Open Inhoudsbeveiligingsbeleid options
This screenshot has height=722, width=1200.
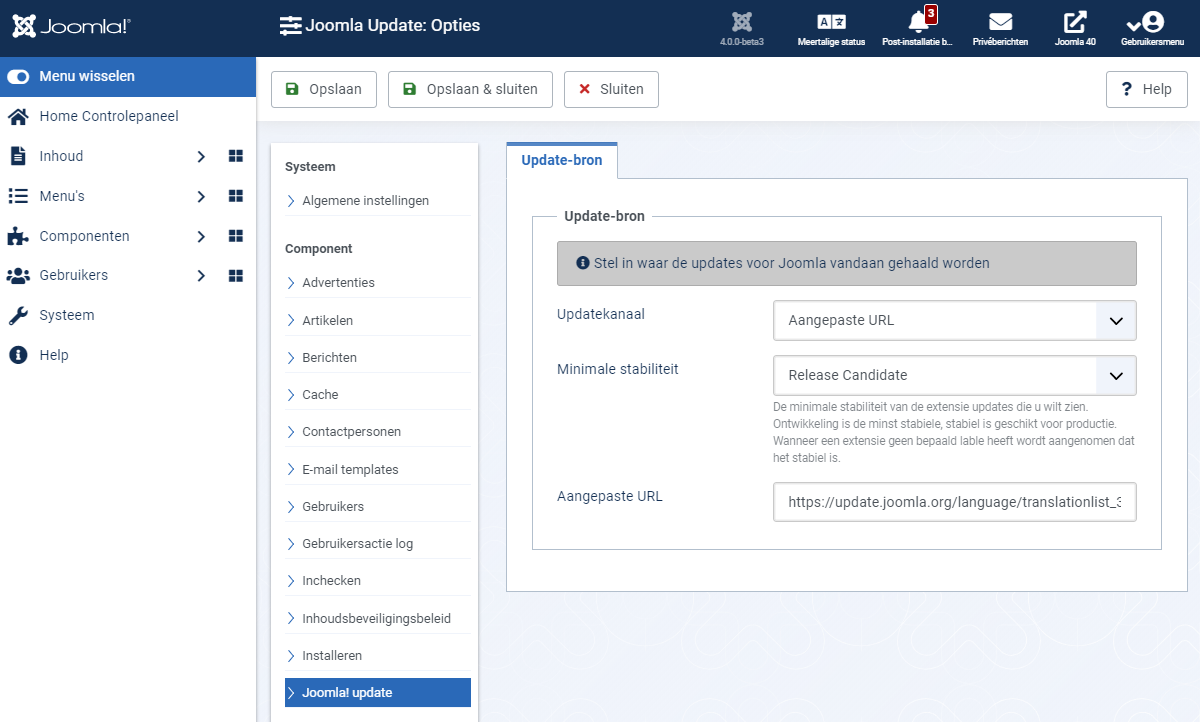pyautogui.click(x=378, y=619)
